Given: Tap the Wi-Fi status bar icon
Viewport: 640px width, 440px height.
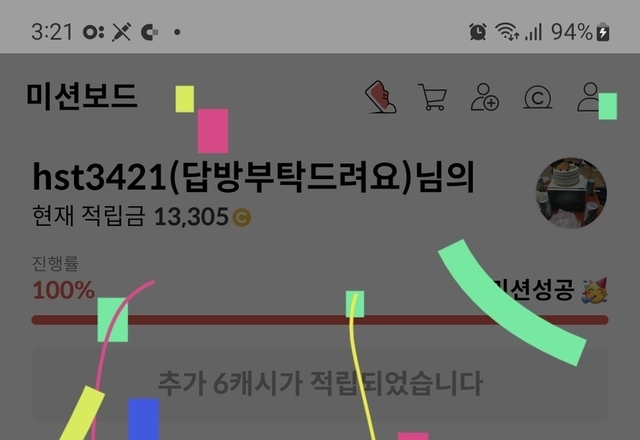Looking at the screenshot, I should point(507,31).
